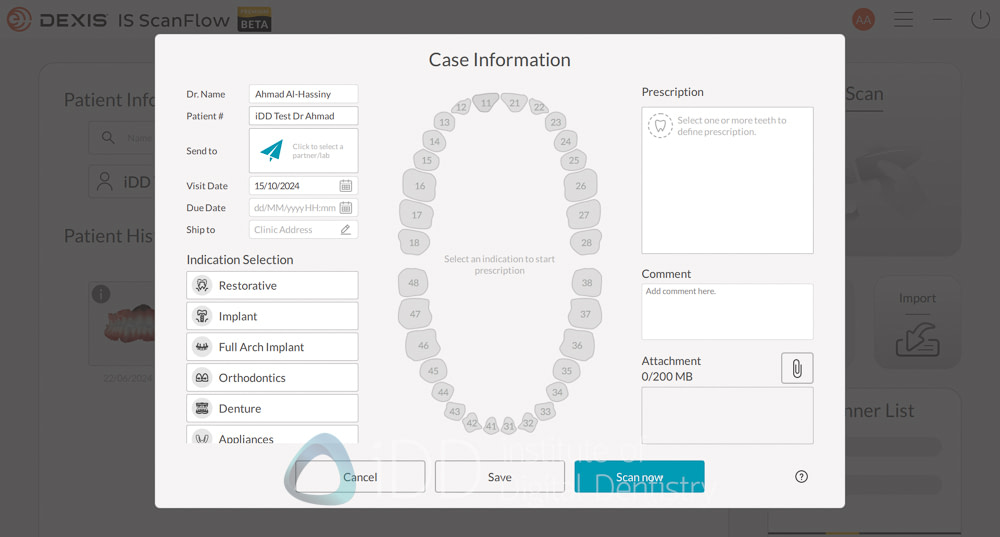Viewport: 1000px width, 537px height.
Task: Select tooth 47 on the chart
Action: click(415, 314)
